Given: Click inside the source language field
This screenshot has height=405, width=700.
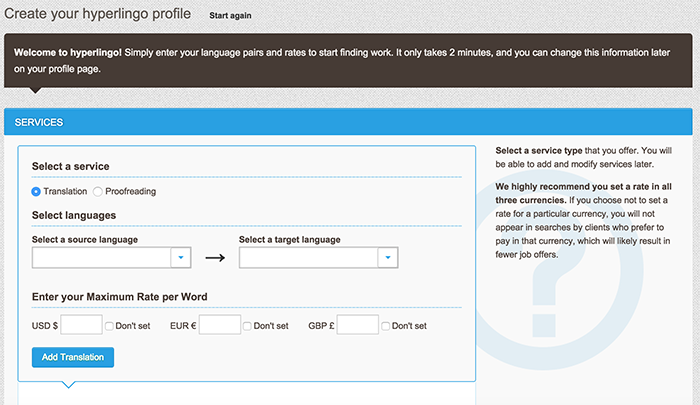Looking at the screenshot, I should pyautogui.click(x=101, y=258).
